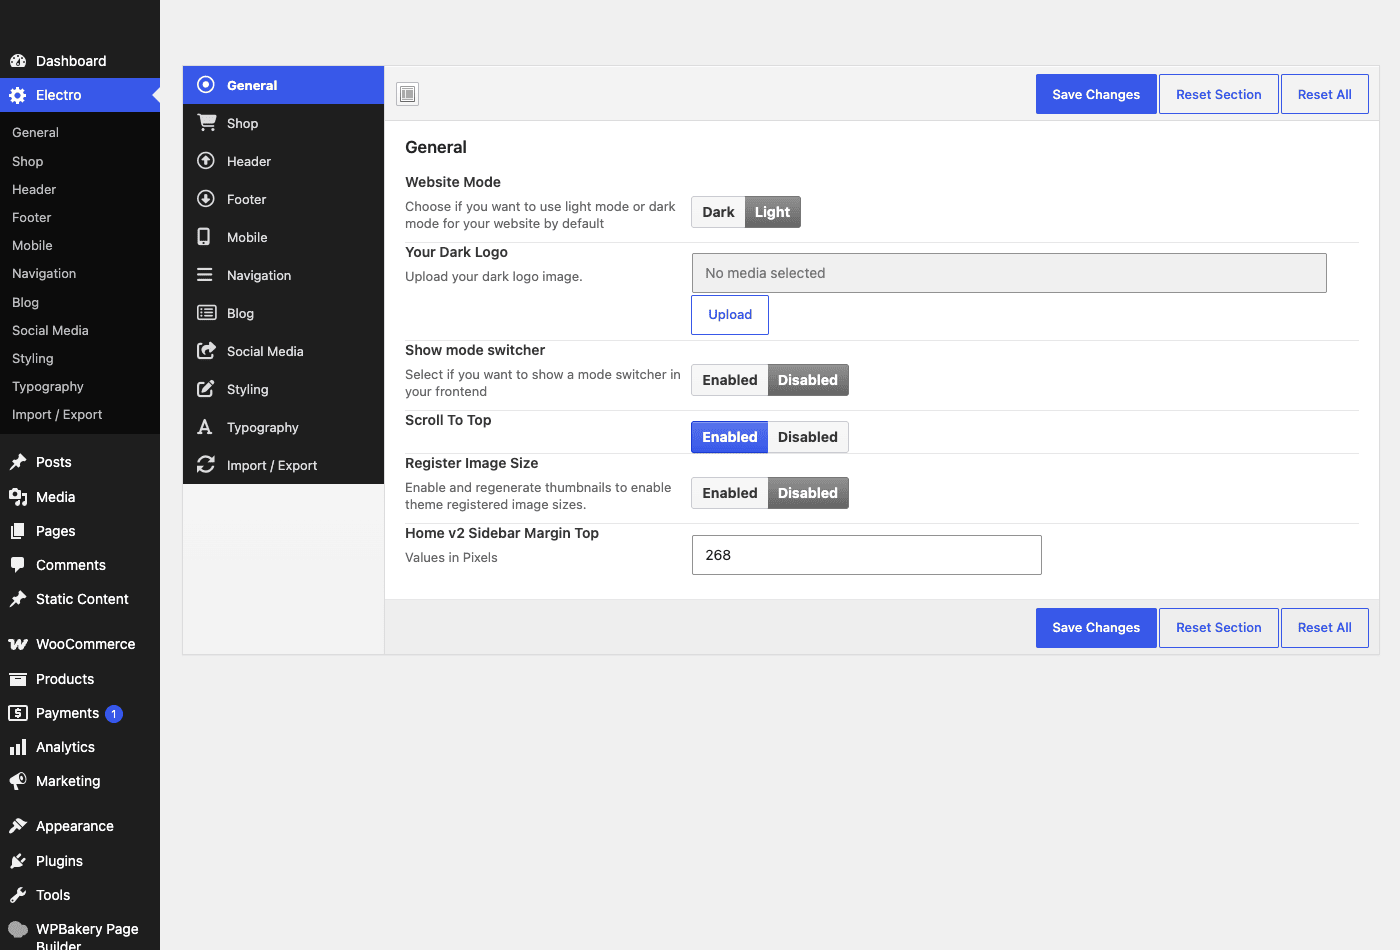1400x950 pixels.
Task: Click the Comments speech bubble icon
Action: pos(18,565)
